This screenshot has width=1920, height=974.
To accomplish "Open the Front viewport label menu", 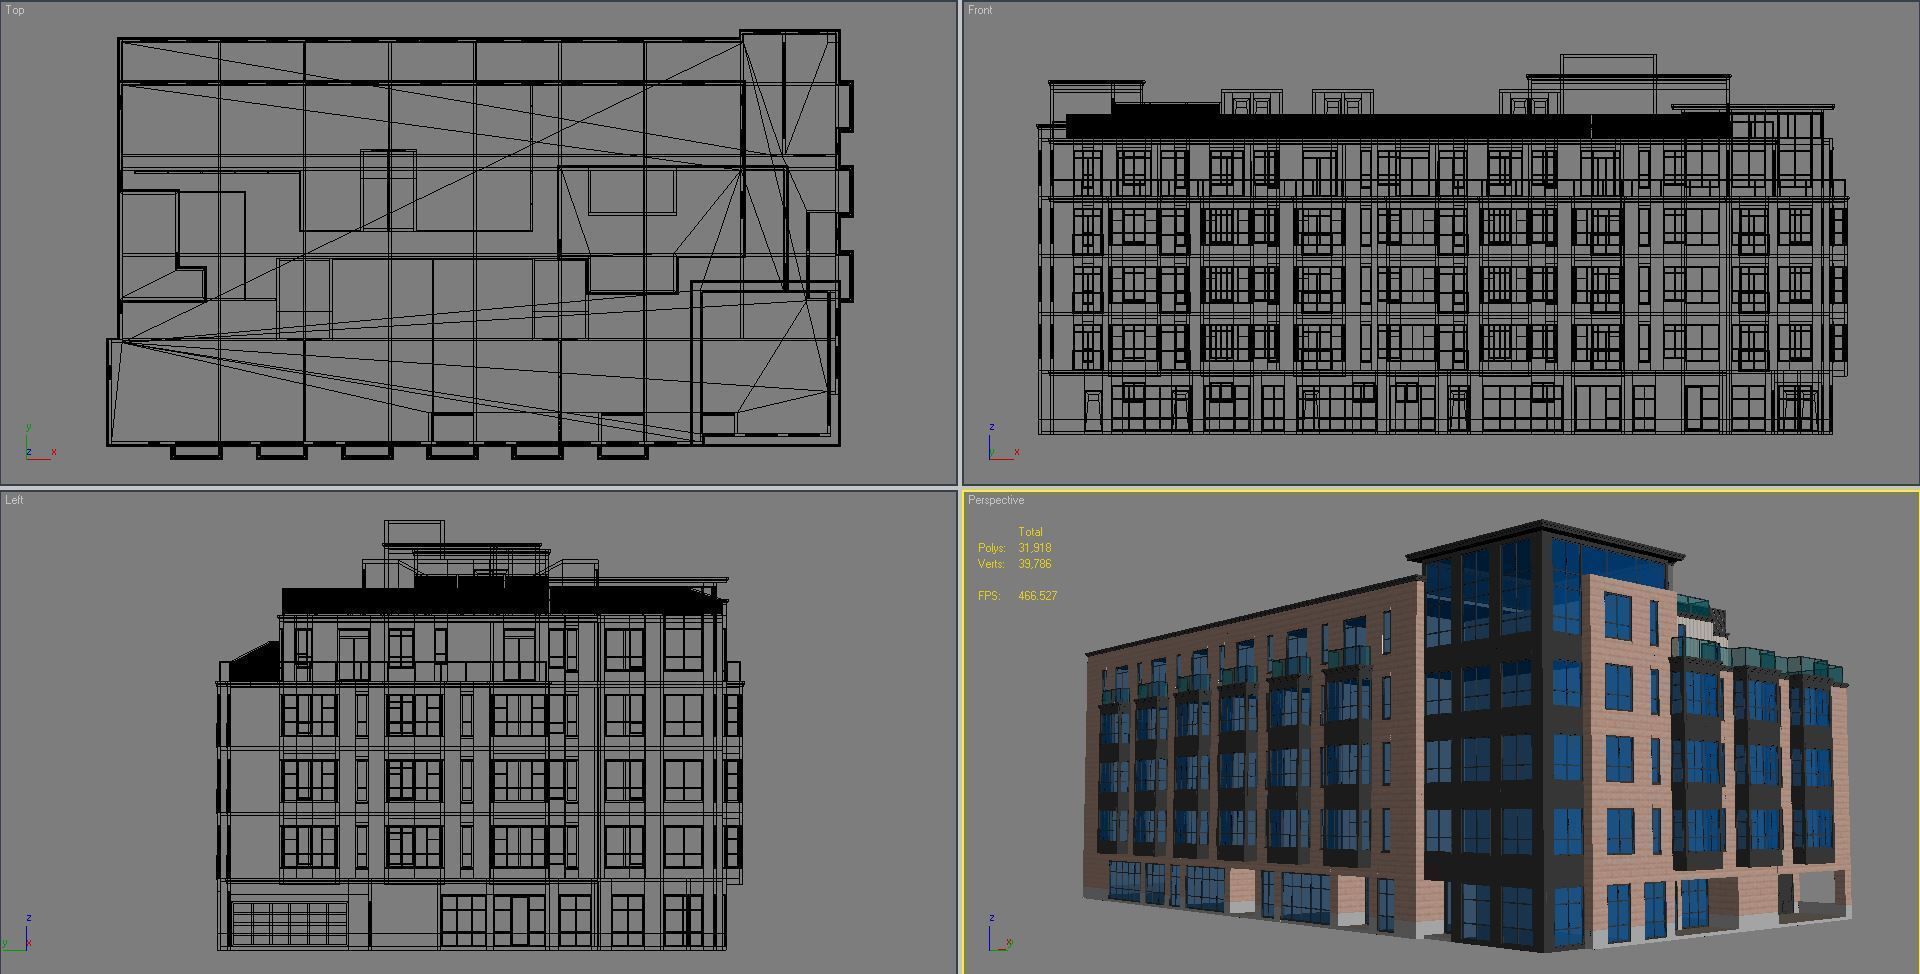I will (x=980, y=10).
